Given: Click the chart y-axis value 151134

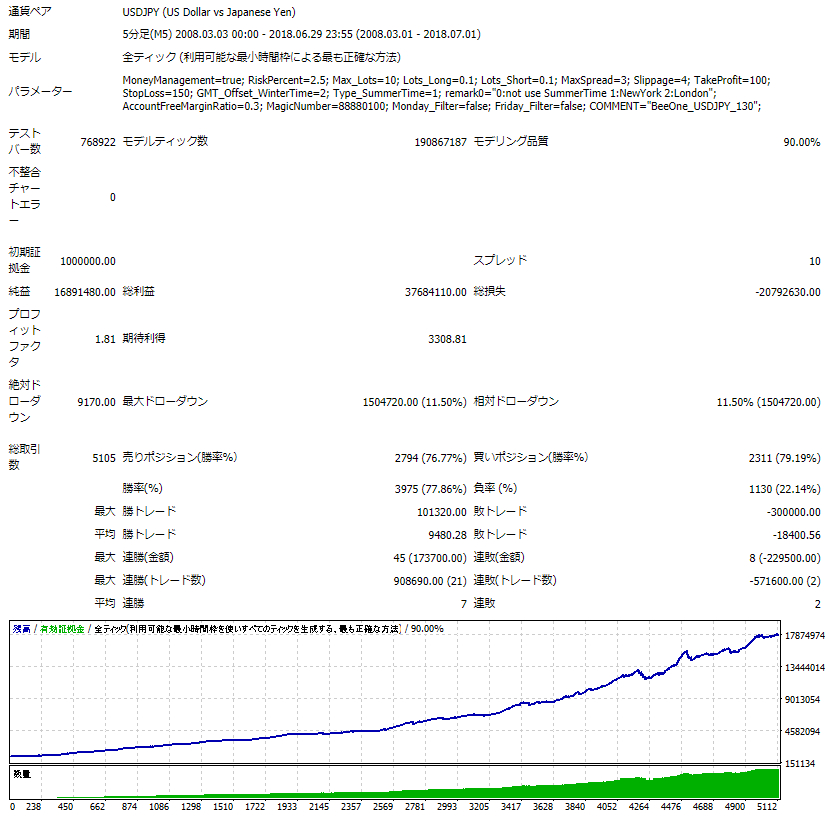Looking at the screenshot, I should 799,764.
